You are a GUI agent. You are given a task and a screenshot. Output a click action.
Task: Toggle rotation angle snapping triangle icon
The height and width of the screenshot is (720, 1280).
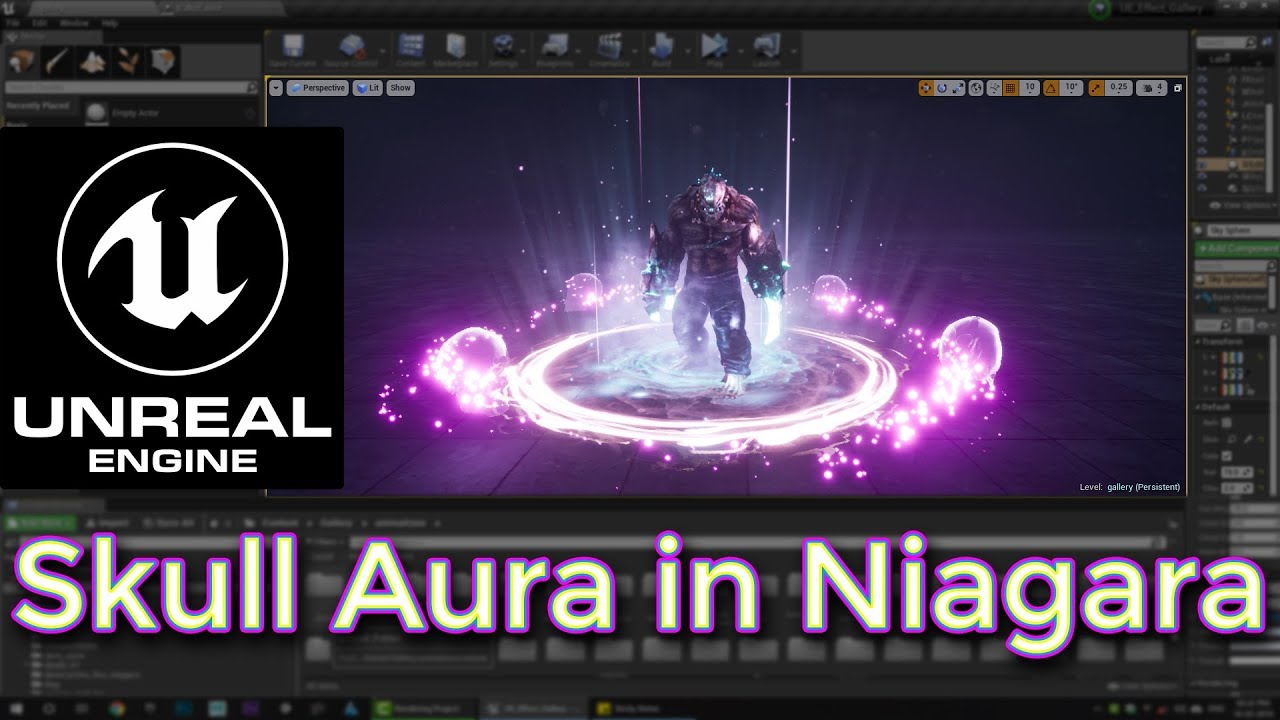click(x=1051, y=88)
